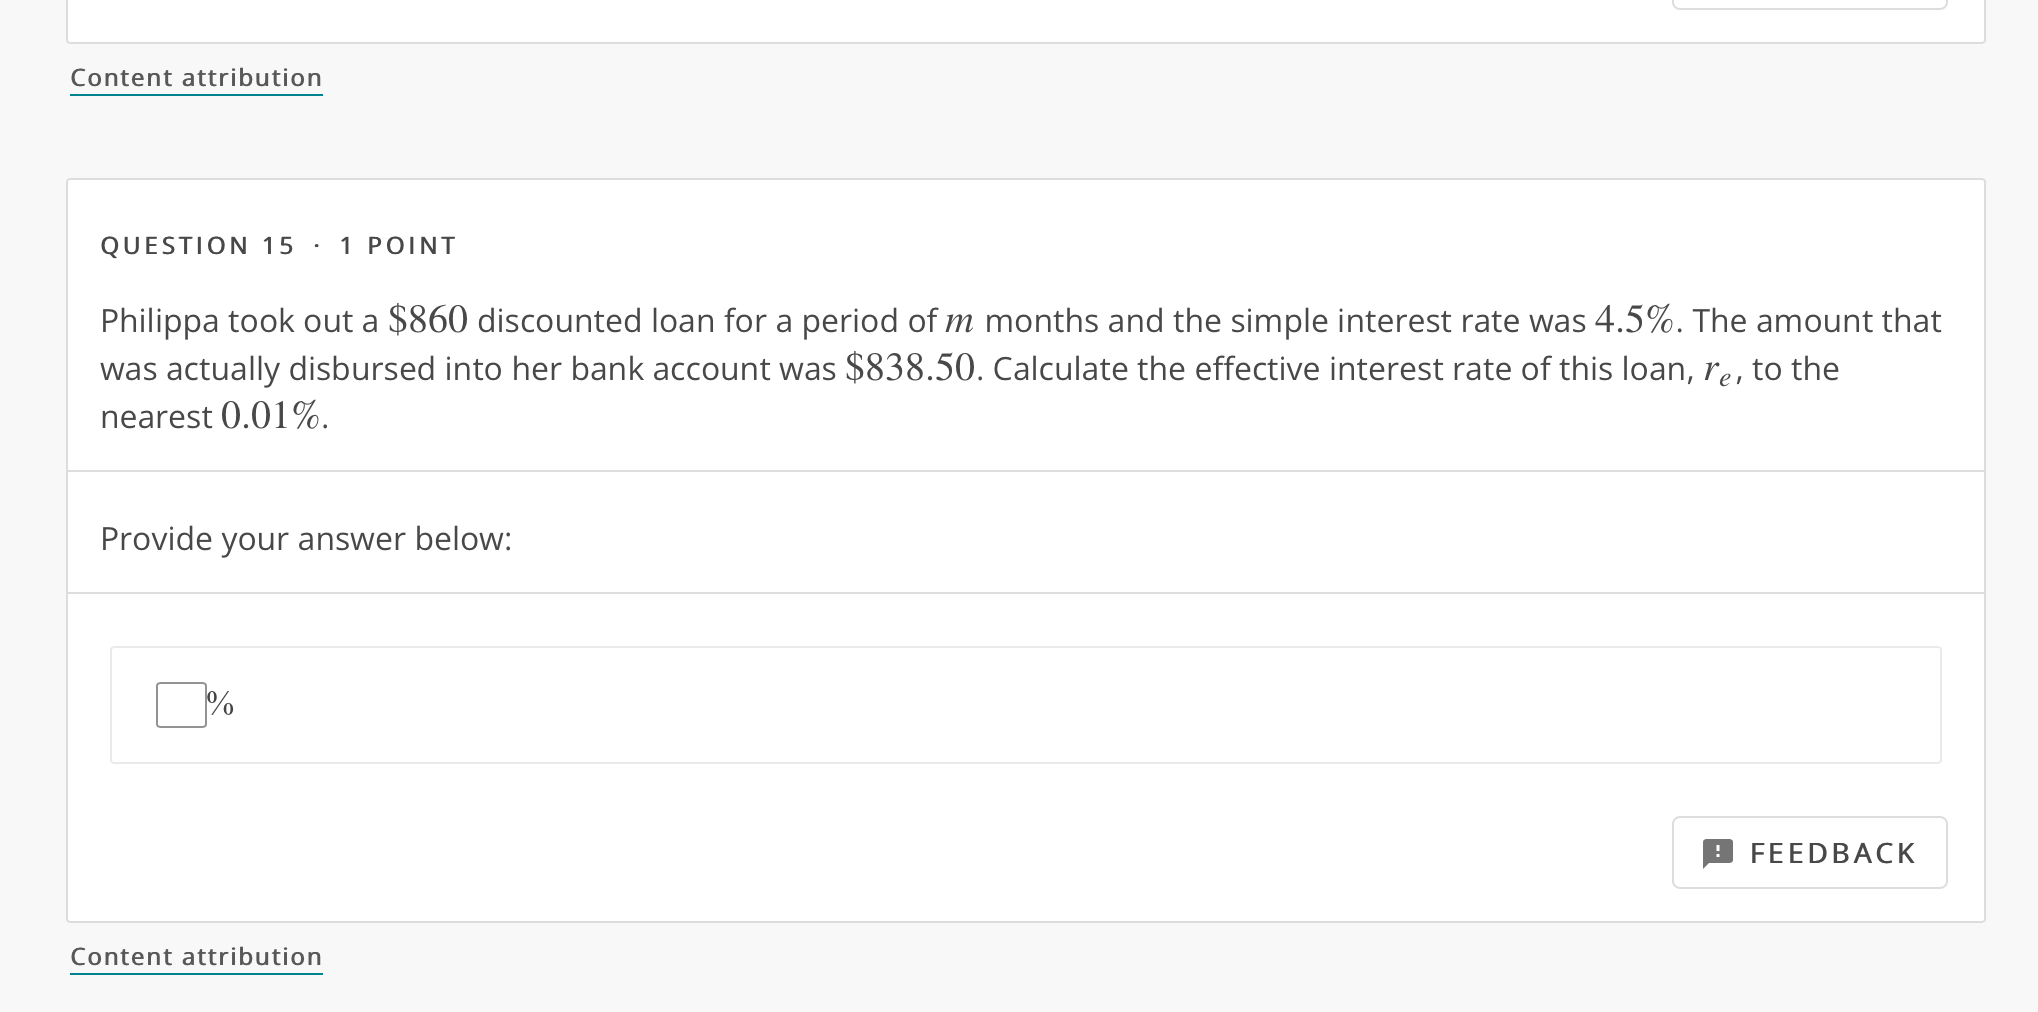This screenshot has height=1012, width=2038.
Task: Open the top Content attribution link
Action: pyautogui.click(x=195, y=77)
